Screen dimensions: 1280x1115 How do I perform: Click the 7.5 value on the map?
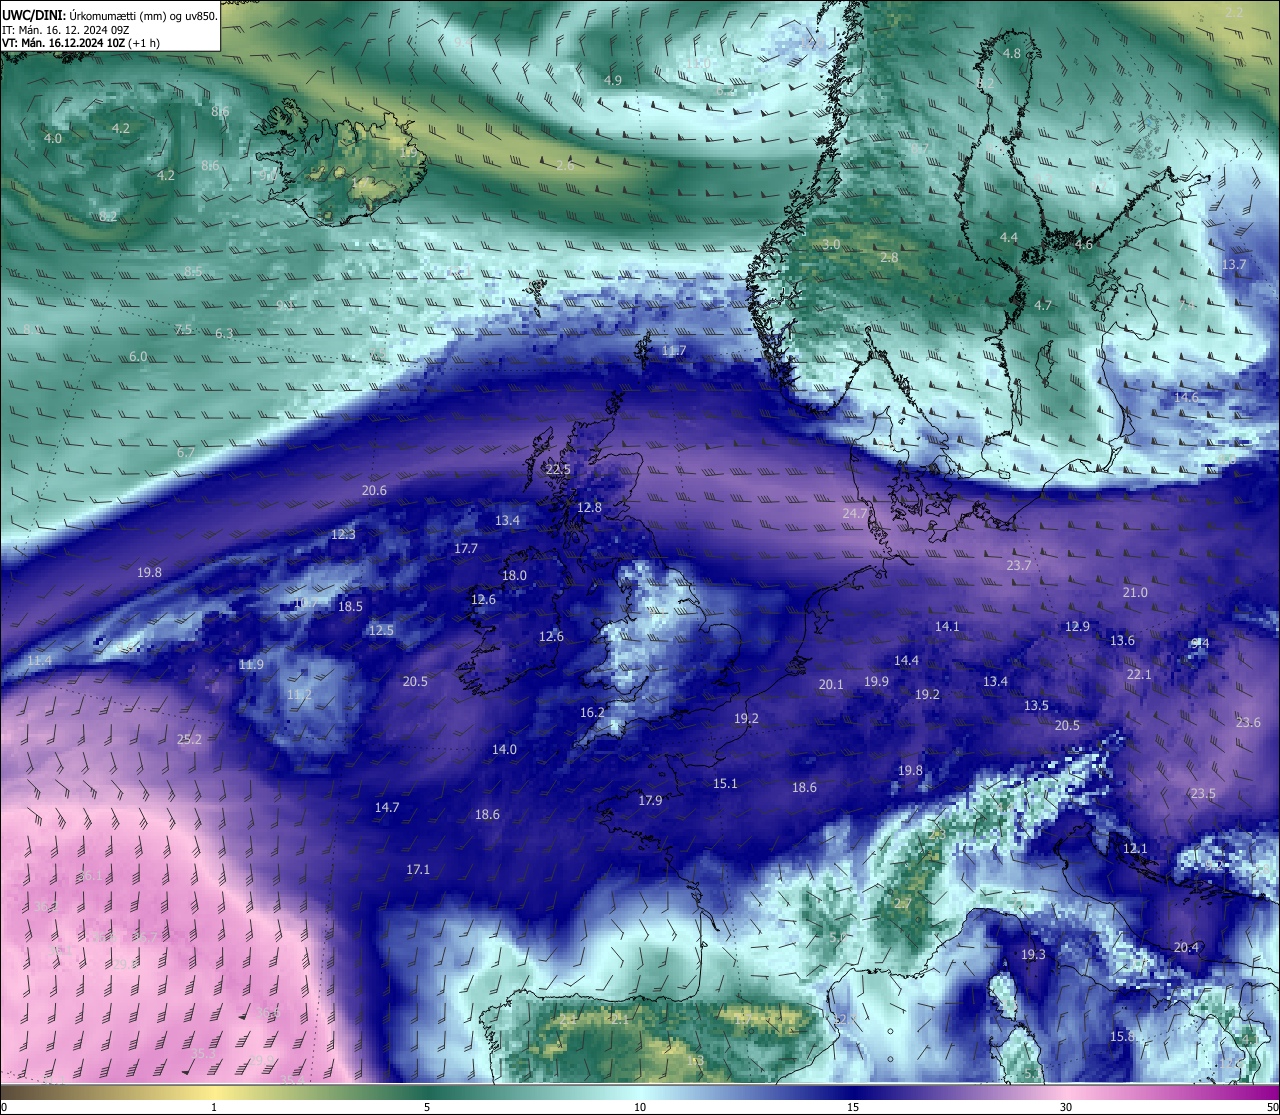coord(183,330)
